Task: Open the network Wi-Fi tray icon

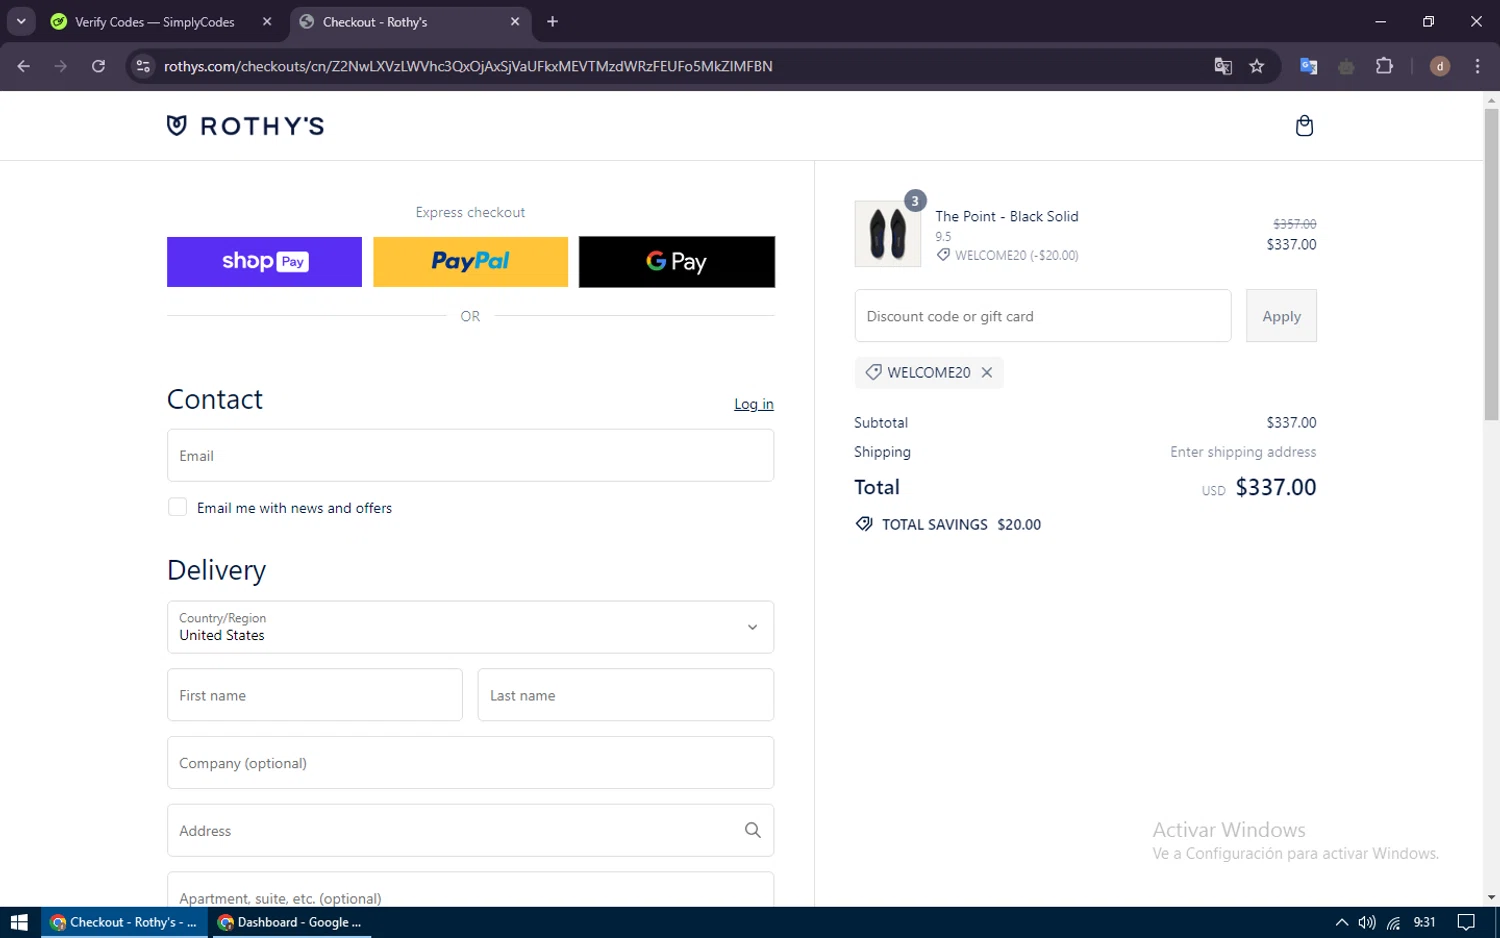Action: click(x=1393, y=922)
